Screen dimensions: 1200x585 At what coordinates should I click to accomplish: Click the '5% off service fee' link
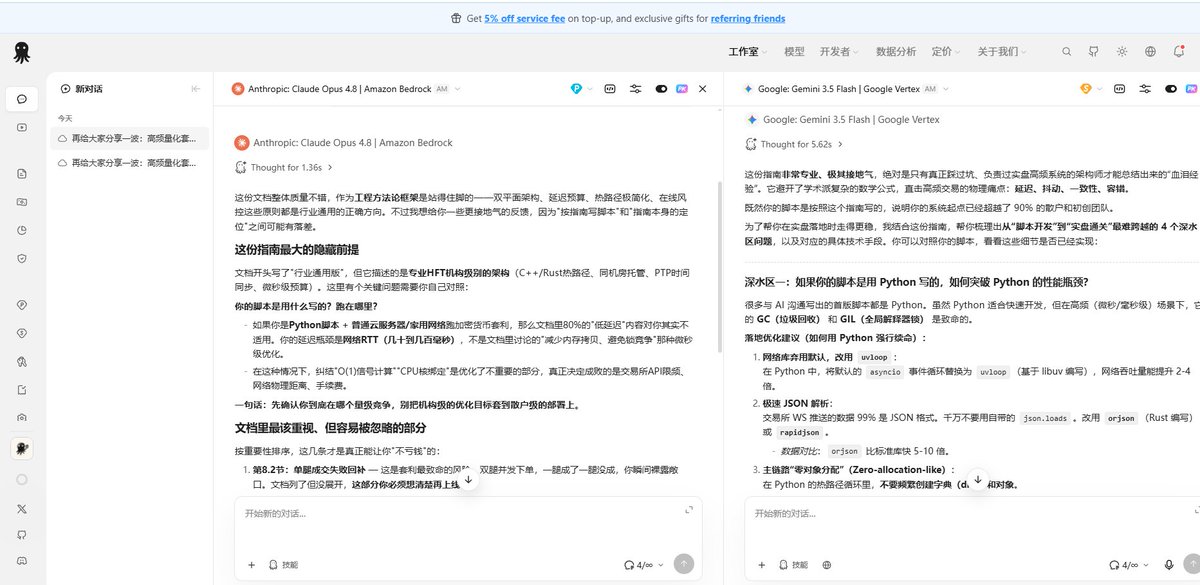point(525,18)
